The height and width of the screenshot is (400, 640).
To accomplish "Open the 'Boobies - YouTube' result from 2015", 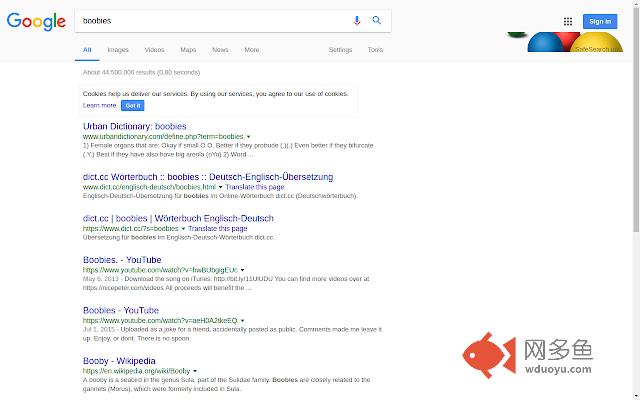I will tap(121, 310).
